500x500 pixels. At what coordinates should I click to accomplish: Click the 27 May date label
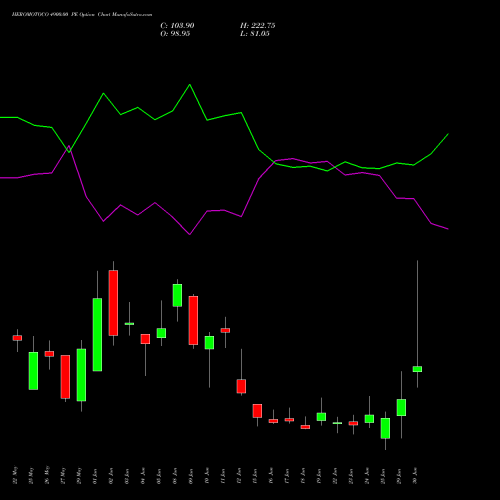(64, 475)
